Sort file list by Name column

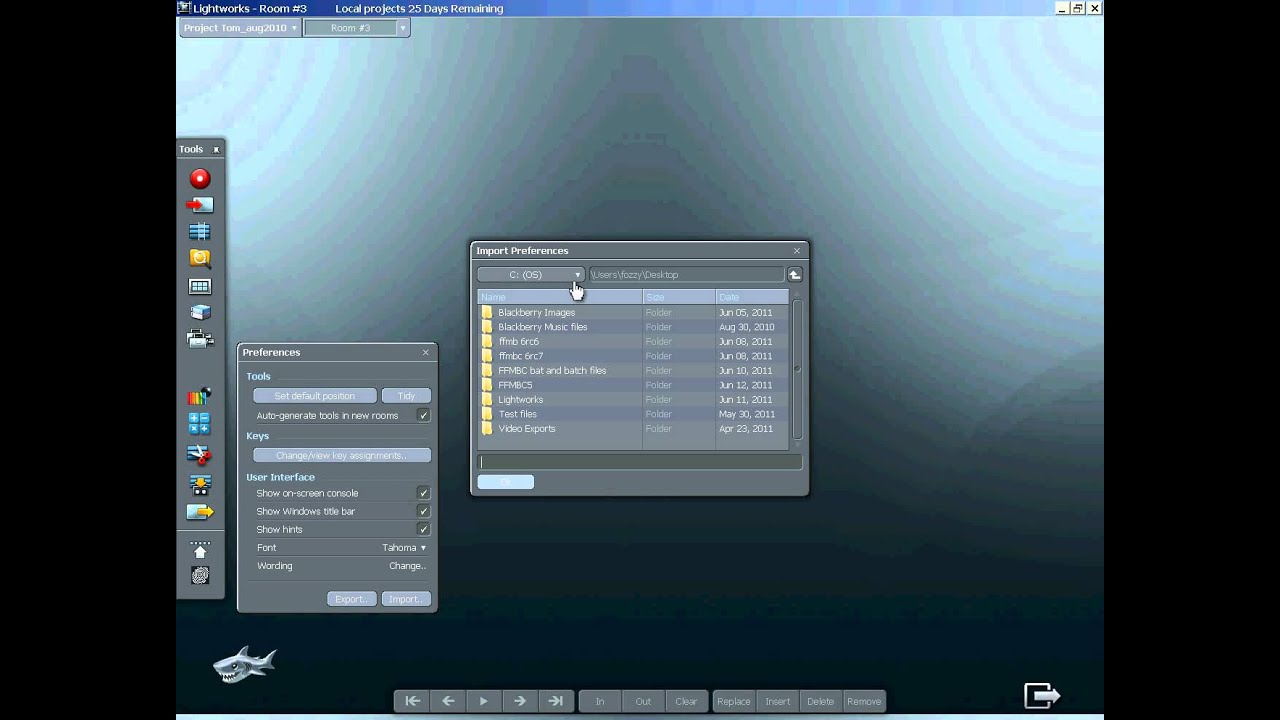(x=560, y=297)
